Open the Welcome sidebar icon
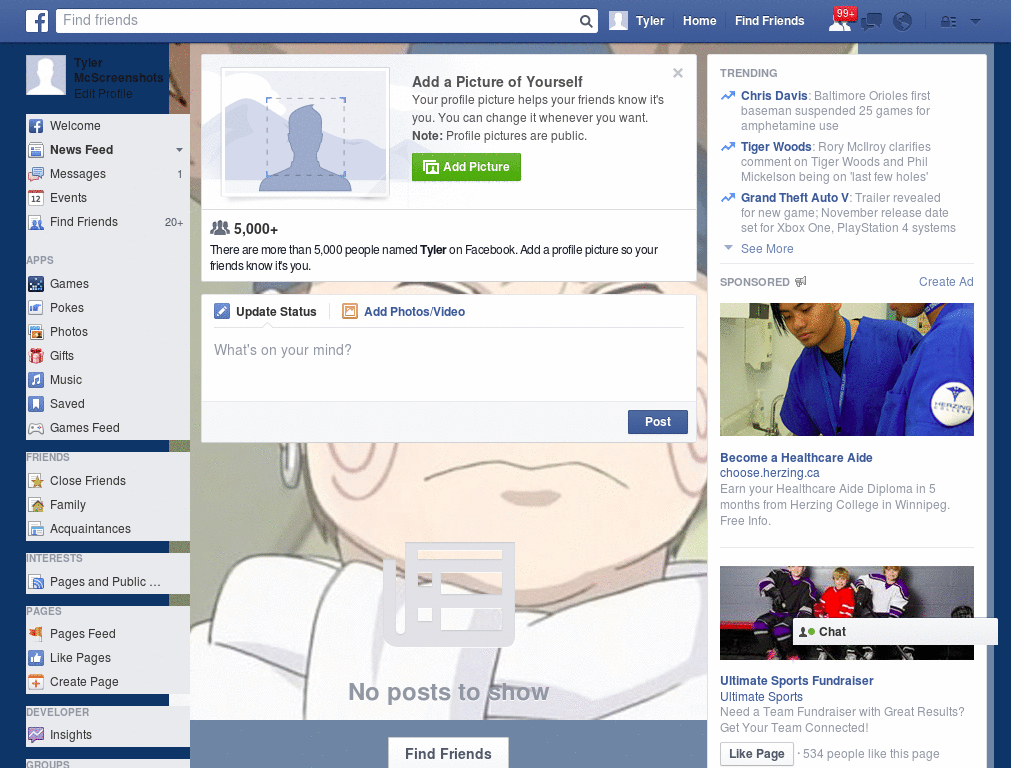The width and height of the screenshot is (1024, 768). (x=36, y=126)
